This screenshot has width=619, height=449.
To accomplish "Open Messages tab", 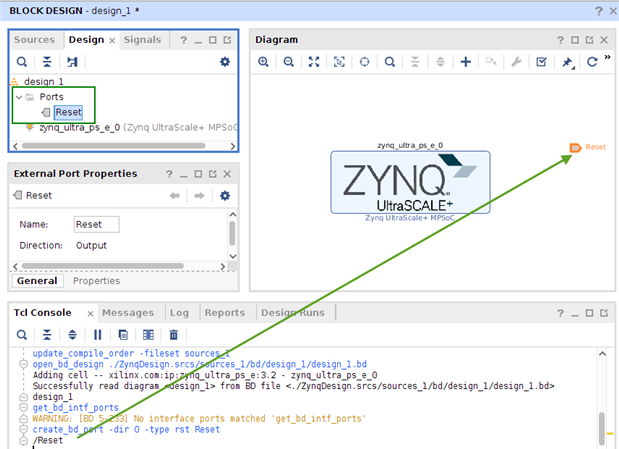I will [x=128, y=313].
